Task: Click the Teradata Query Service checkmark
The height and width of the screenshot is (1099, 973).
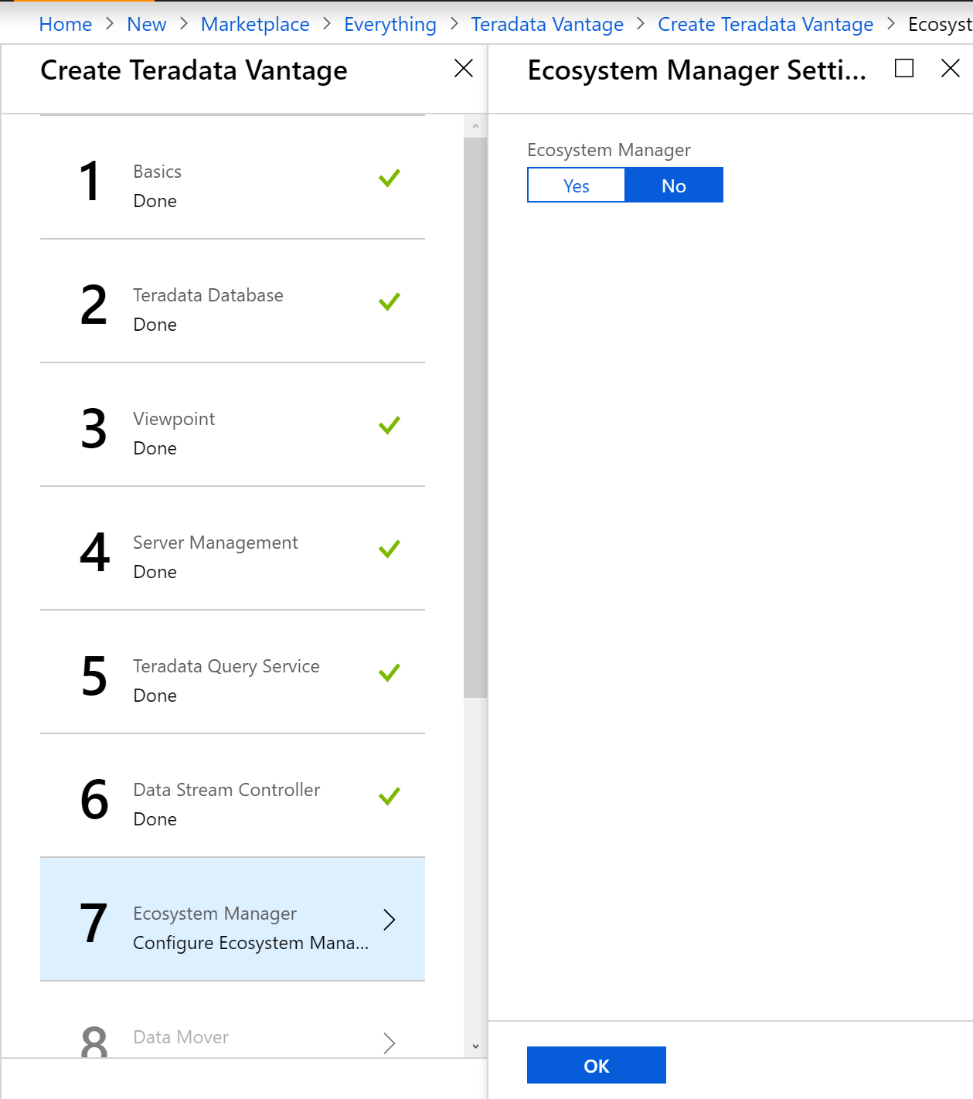Action: coord(389,672)
